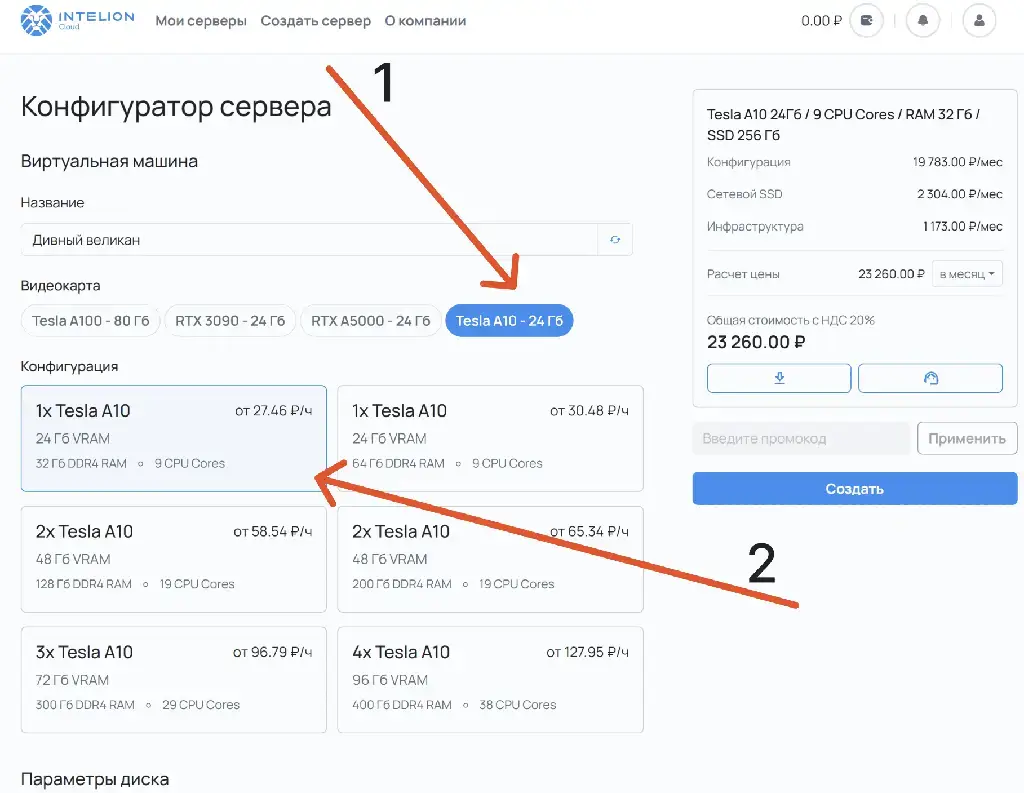Open the 'Мои серверы' menu item

click(201, 21)
